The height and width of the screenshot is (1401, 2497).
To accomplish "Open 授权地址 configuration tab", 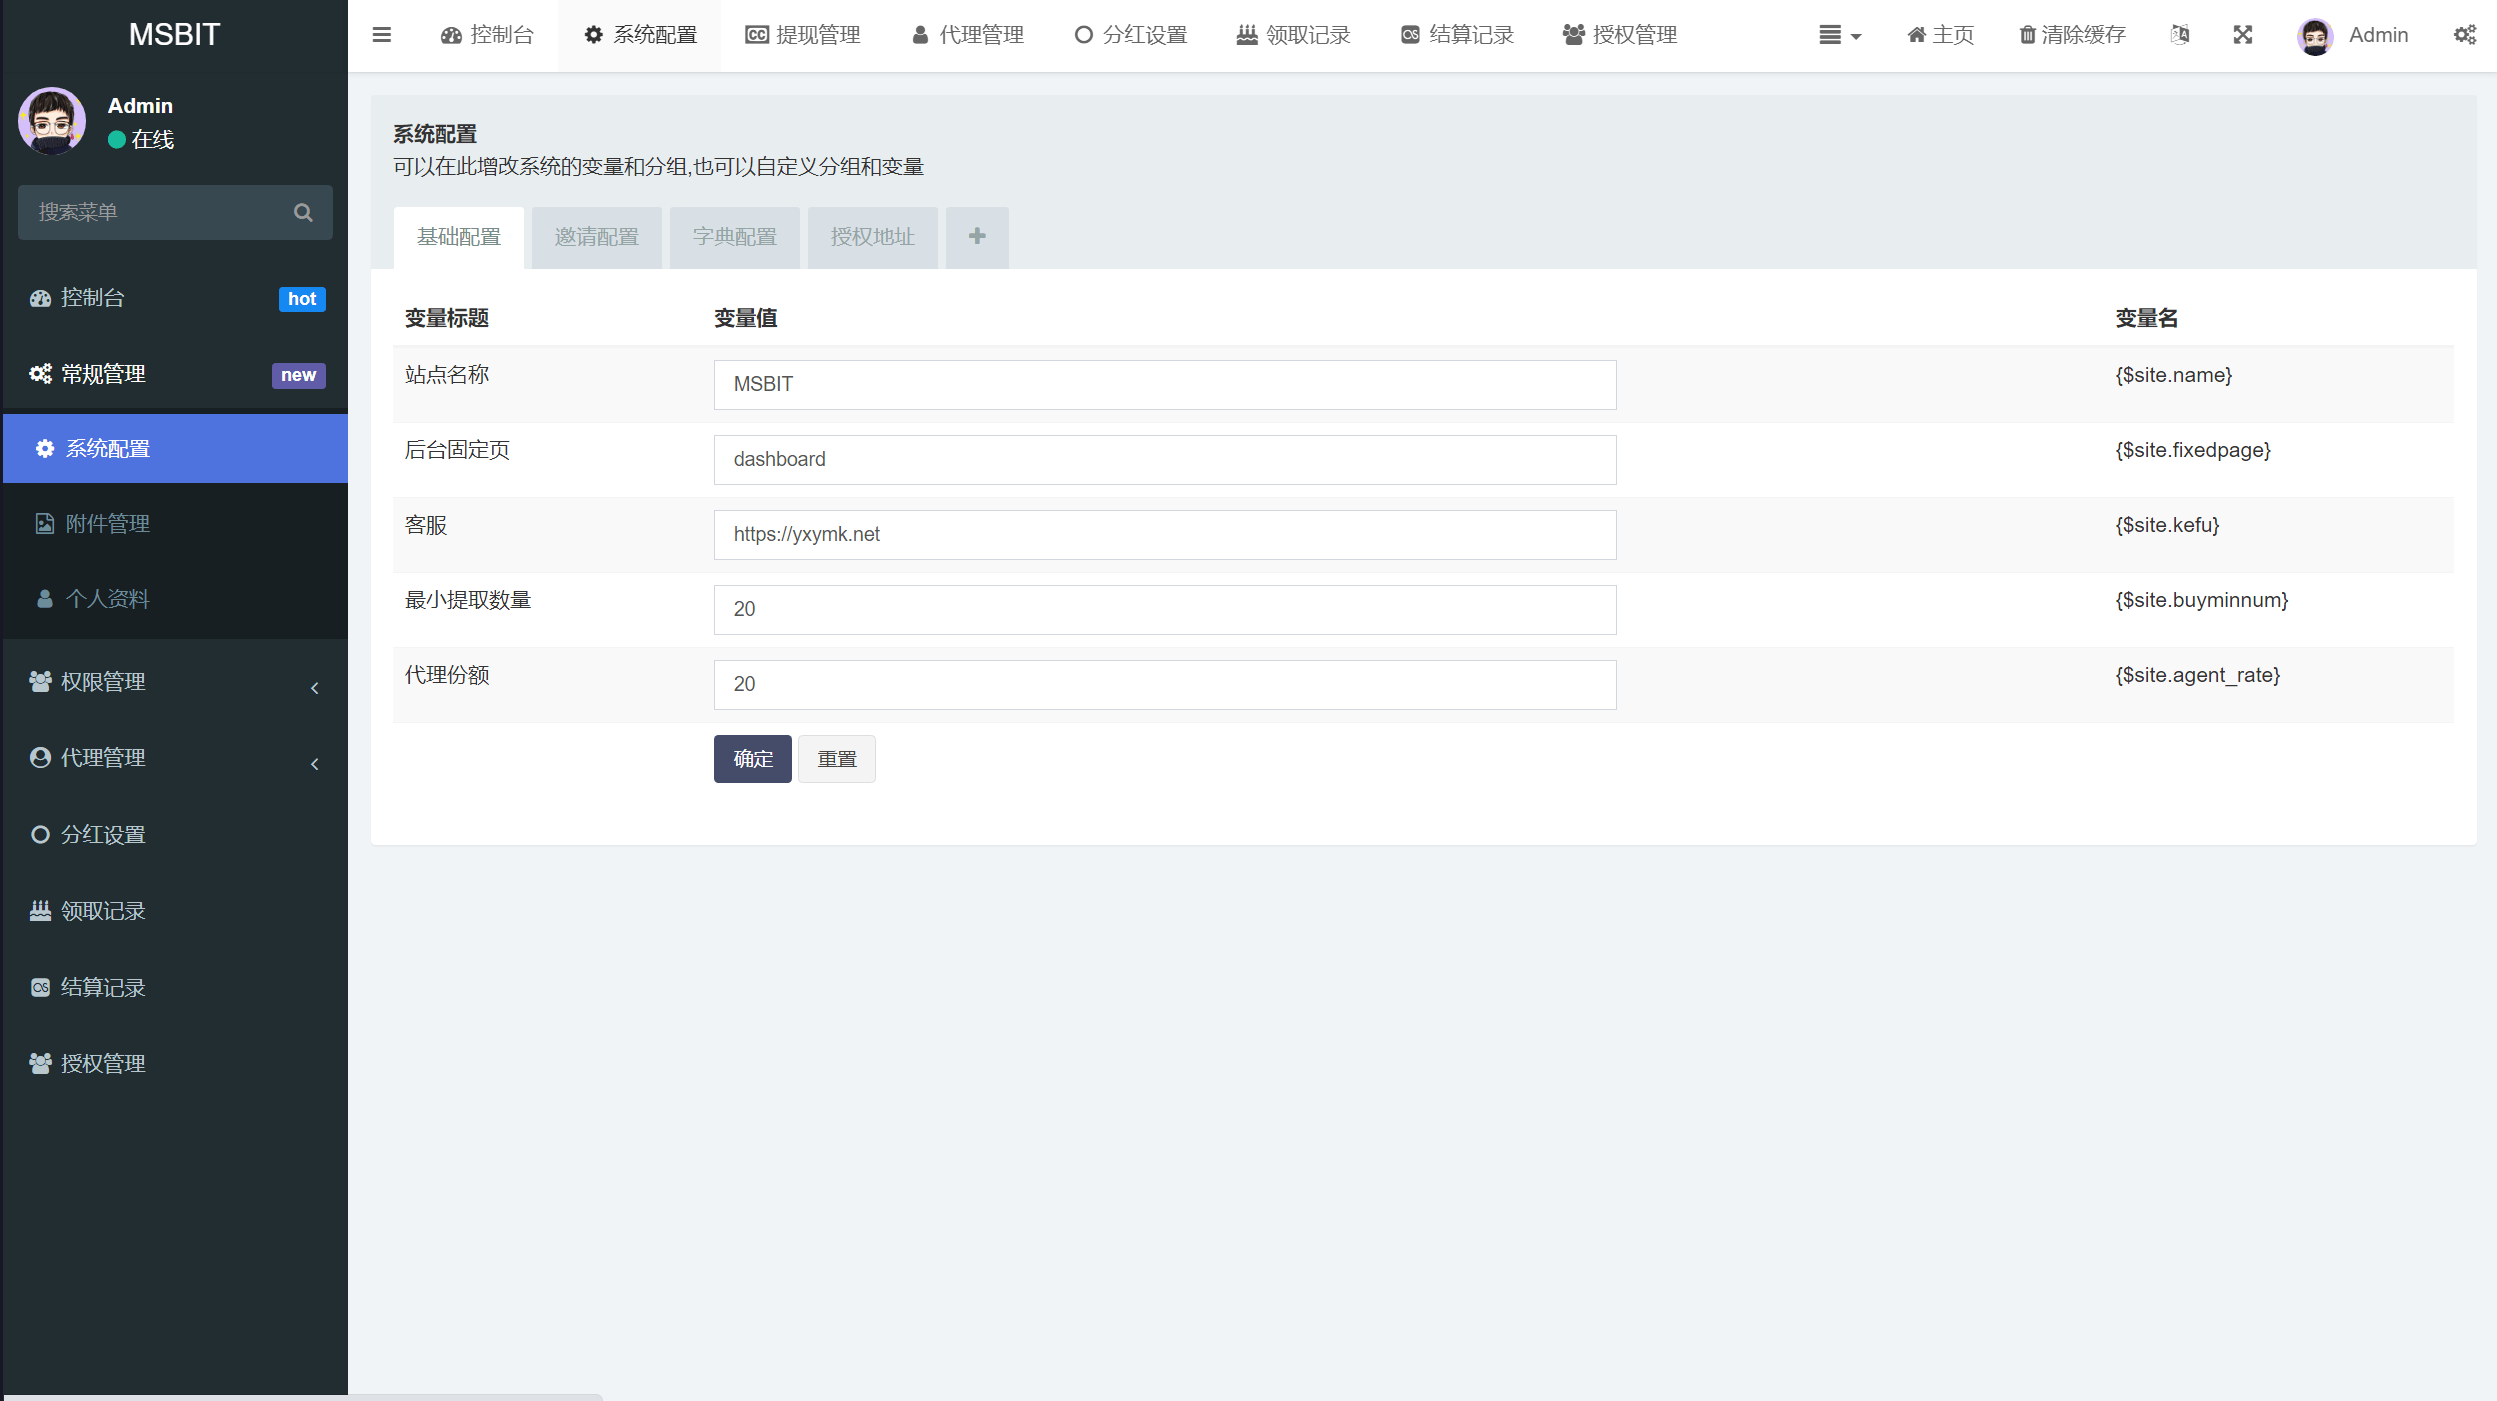I will (872, 237).
